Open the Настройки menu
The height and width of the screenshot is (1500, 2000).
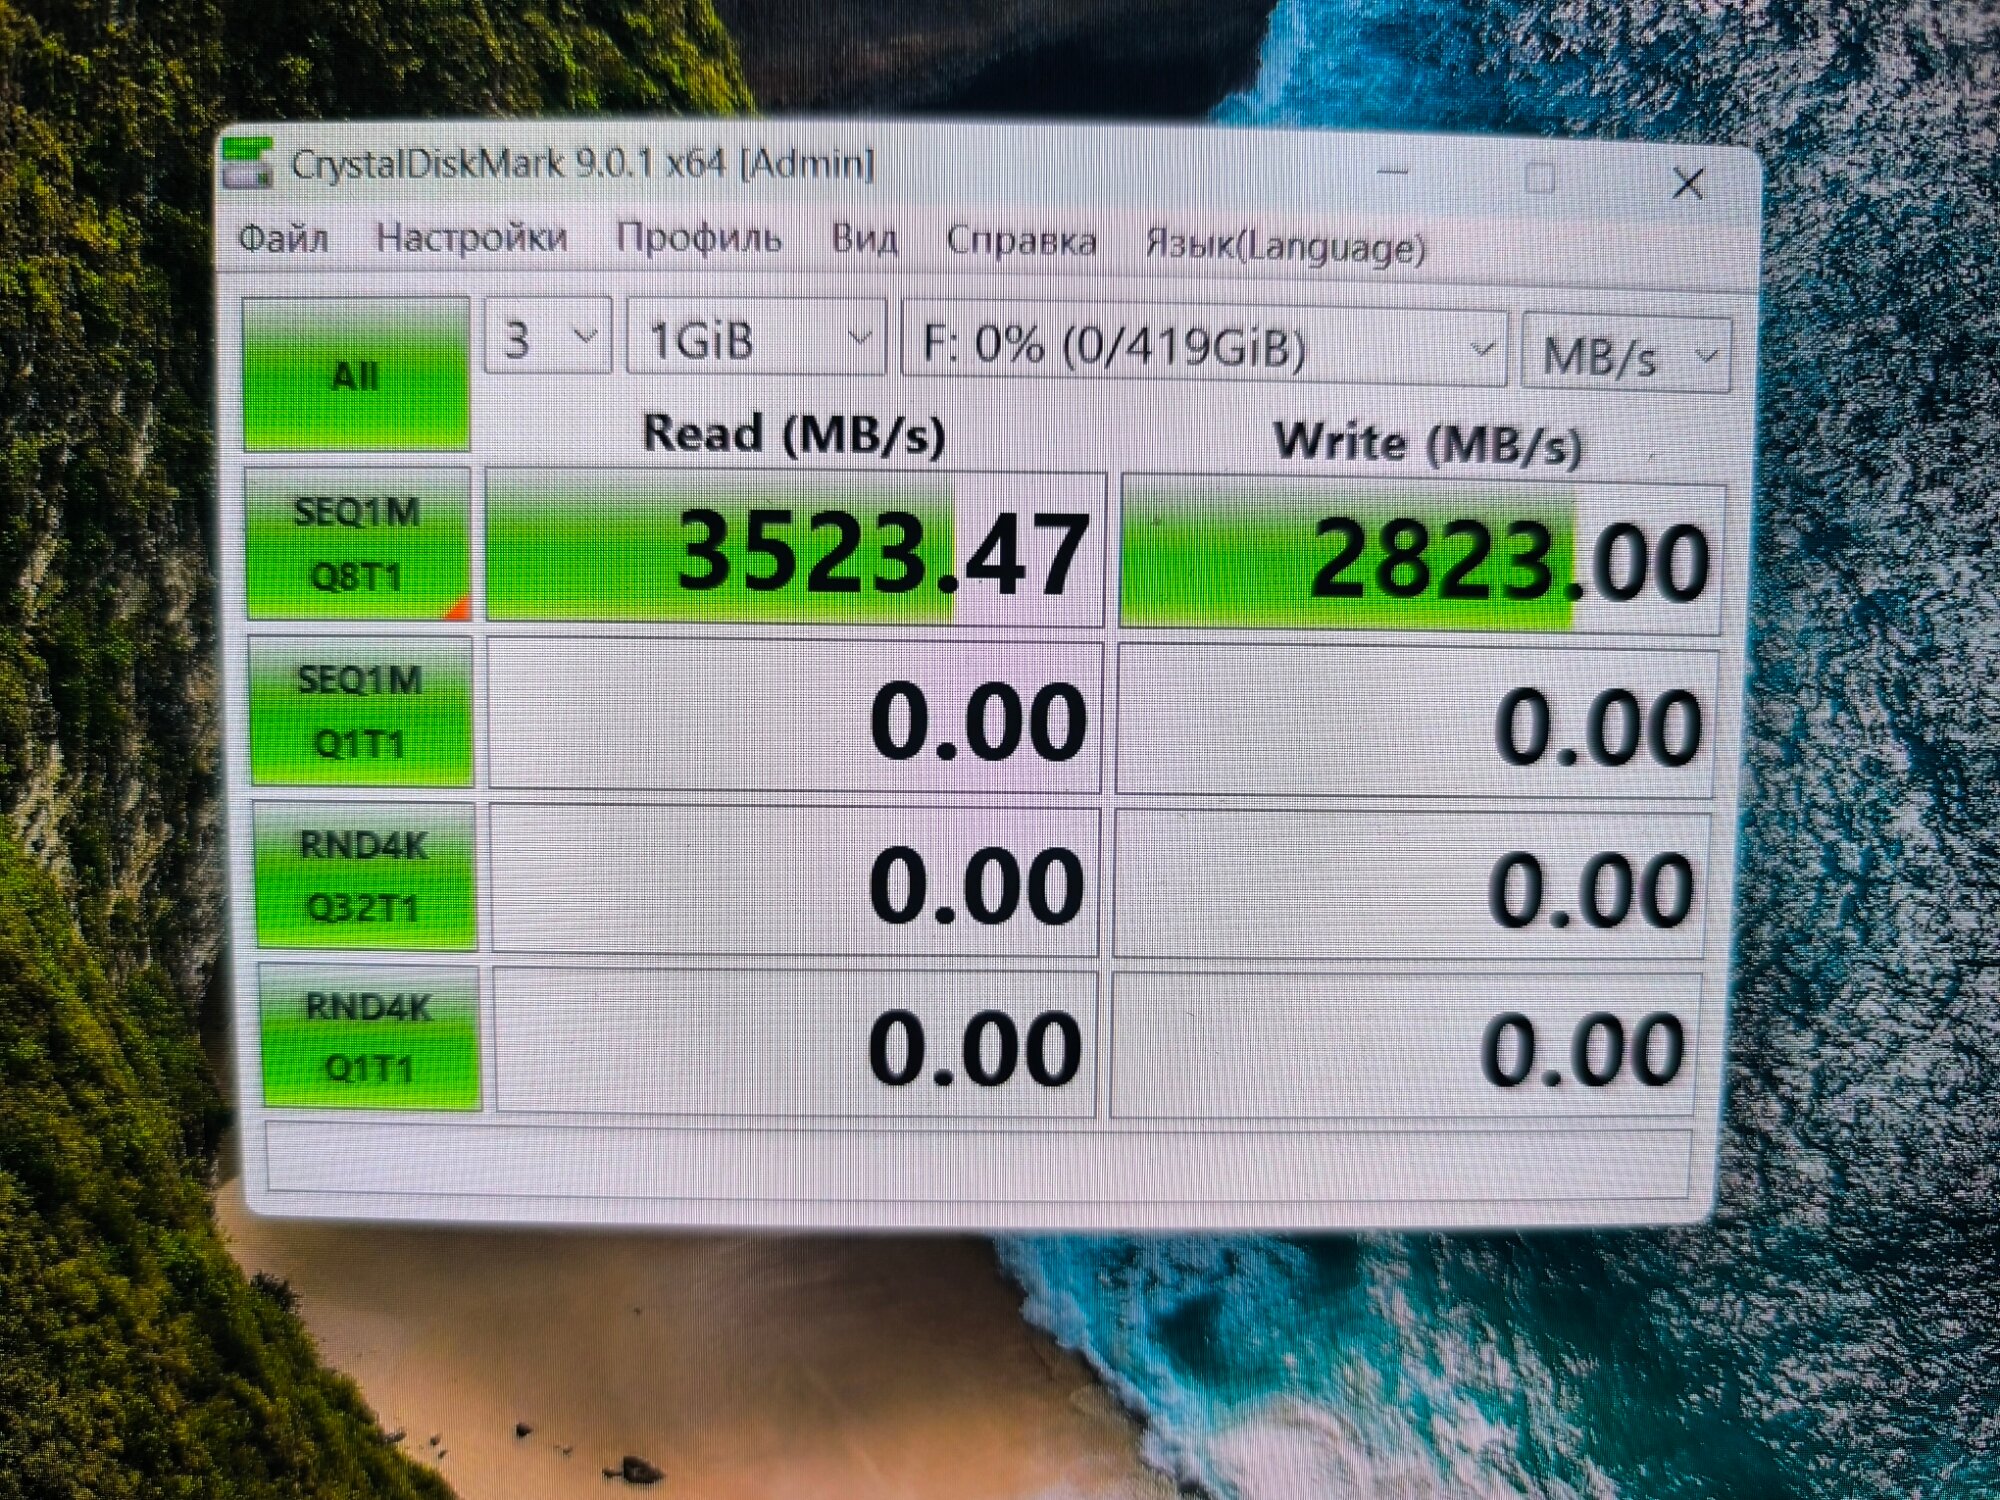471,238
